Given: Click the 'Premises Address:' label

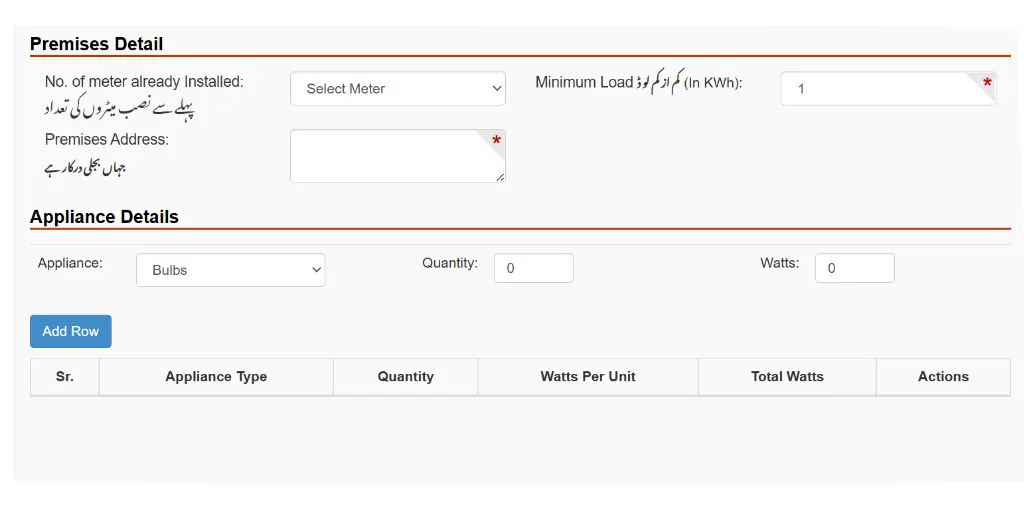Looking at the screenshot, I should pos(107,139).
